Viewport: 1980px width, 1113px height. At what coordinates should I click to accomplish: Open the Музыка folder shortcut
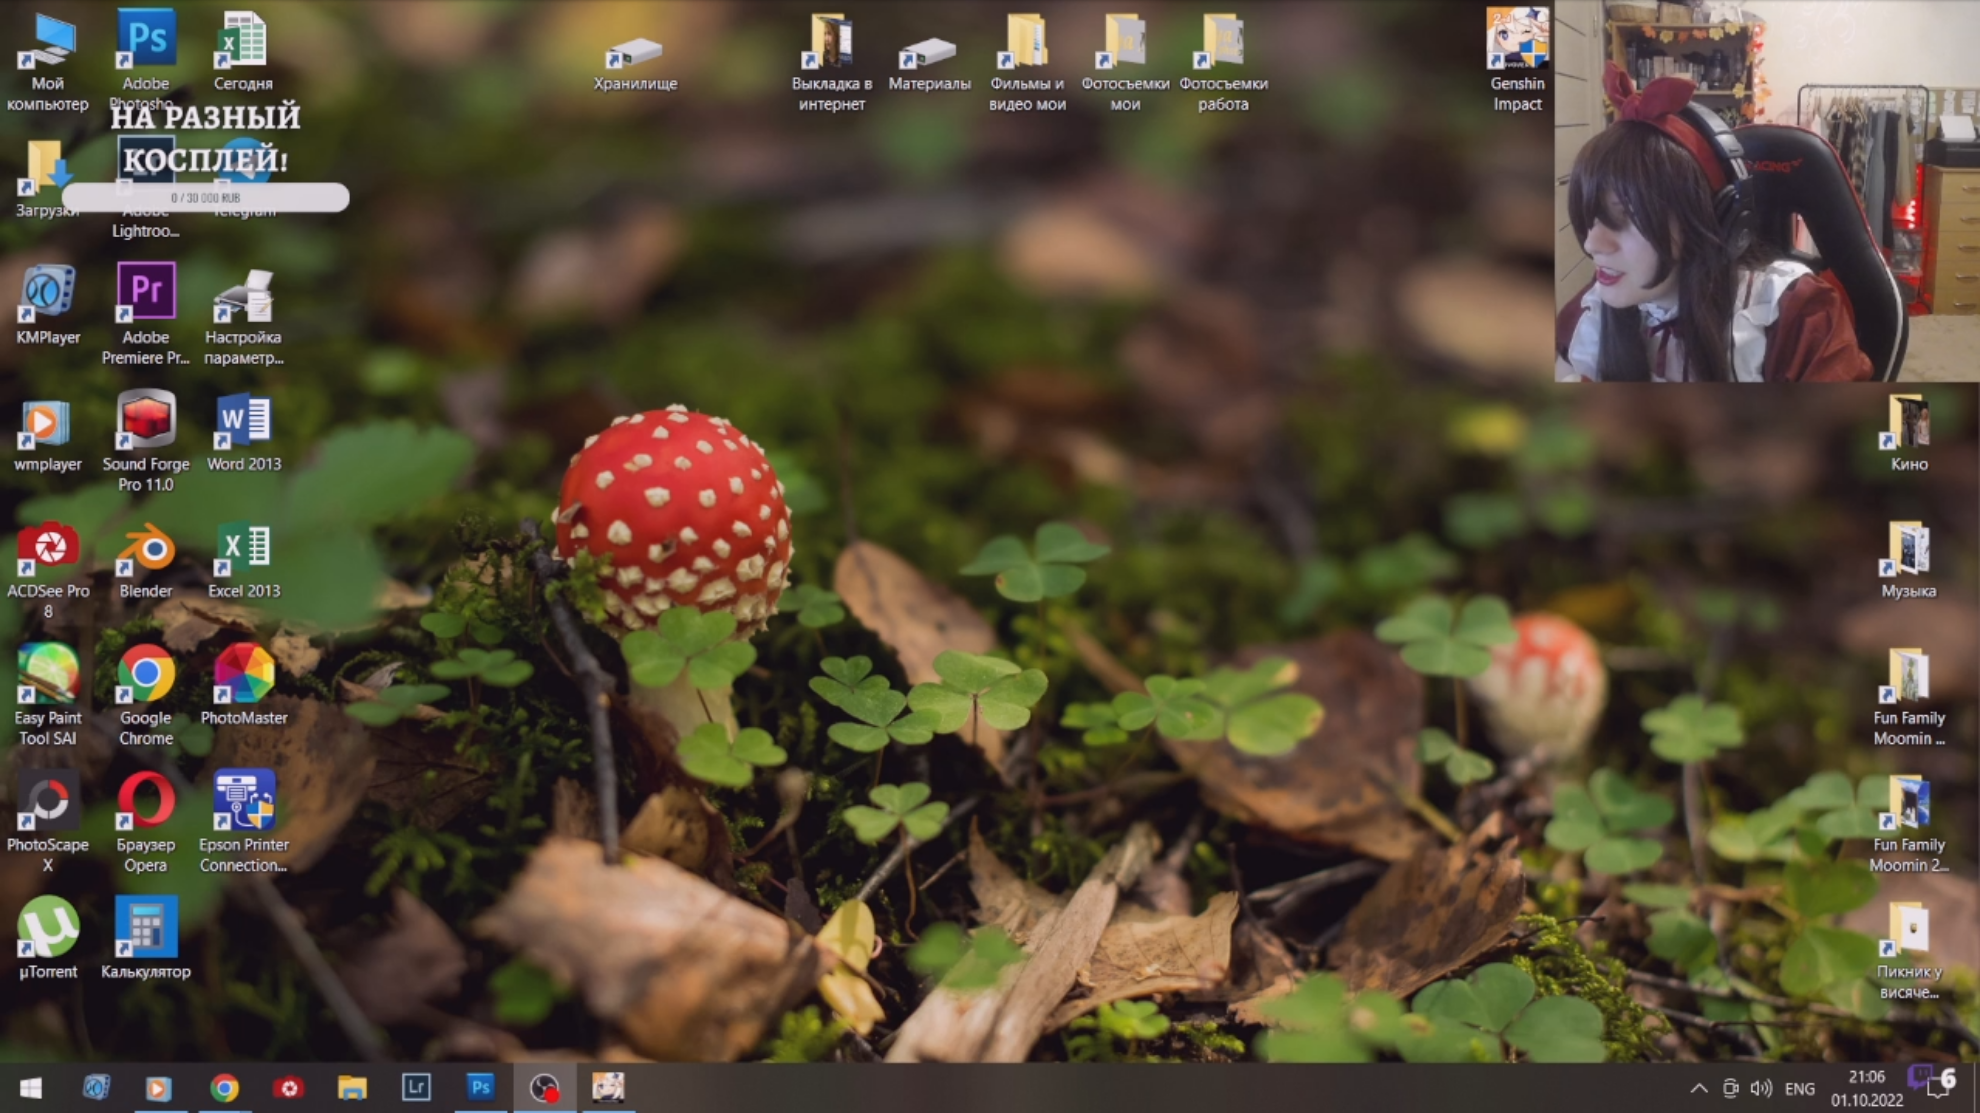tap(1908, 560)
